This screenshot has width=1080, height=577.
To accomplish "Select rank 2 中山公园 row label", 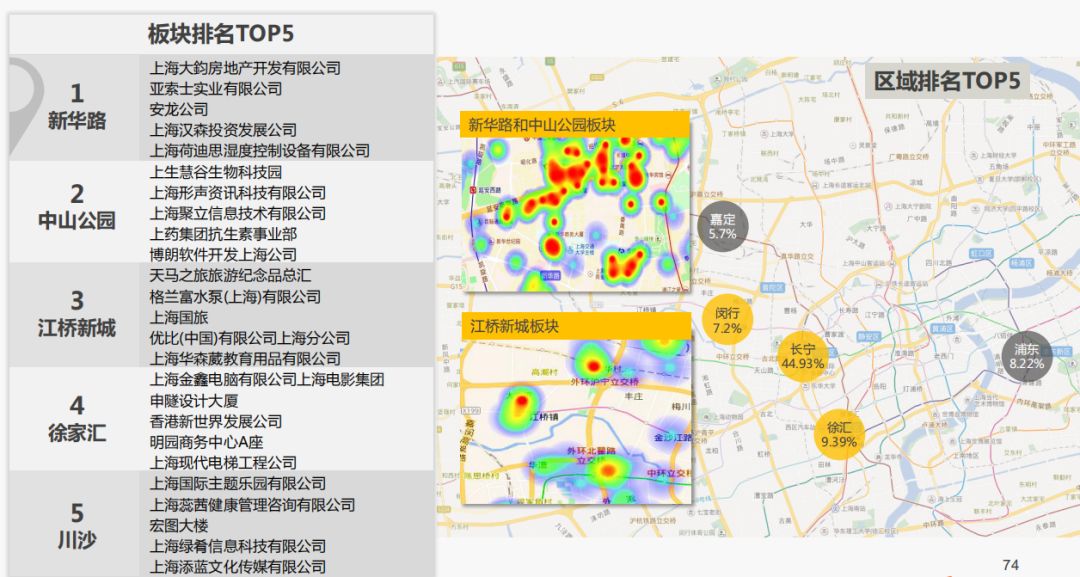I will [76, 208].
